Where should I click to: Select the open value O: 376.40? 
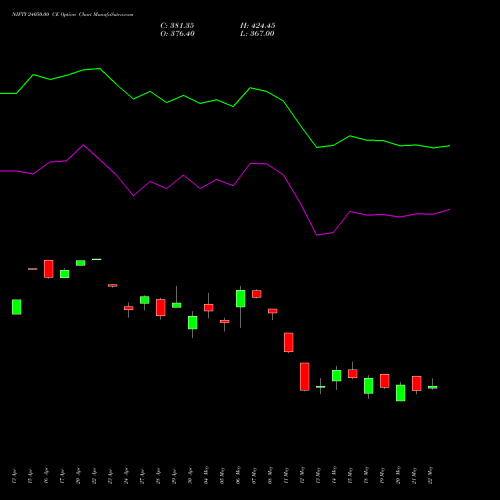[x=177, y=34]
